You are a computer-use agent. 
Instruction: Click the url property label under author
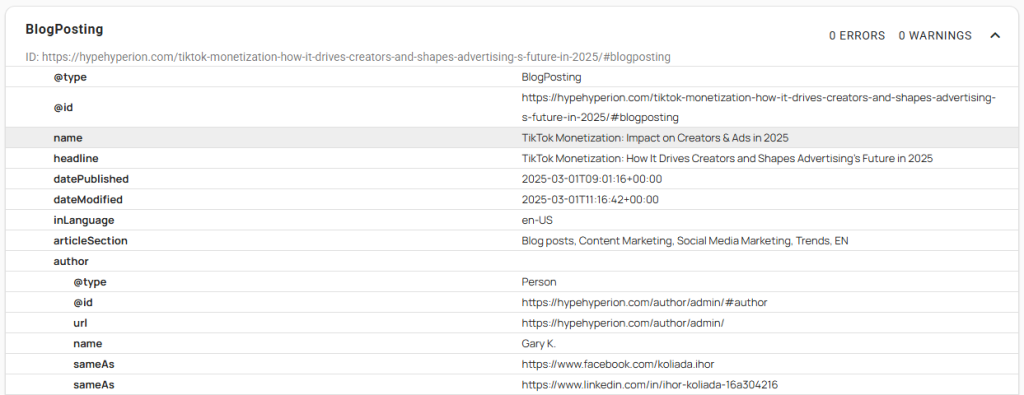(80, 323)
